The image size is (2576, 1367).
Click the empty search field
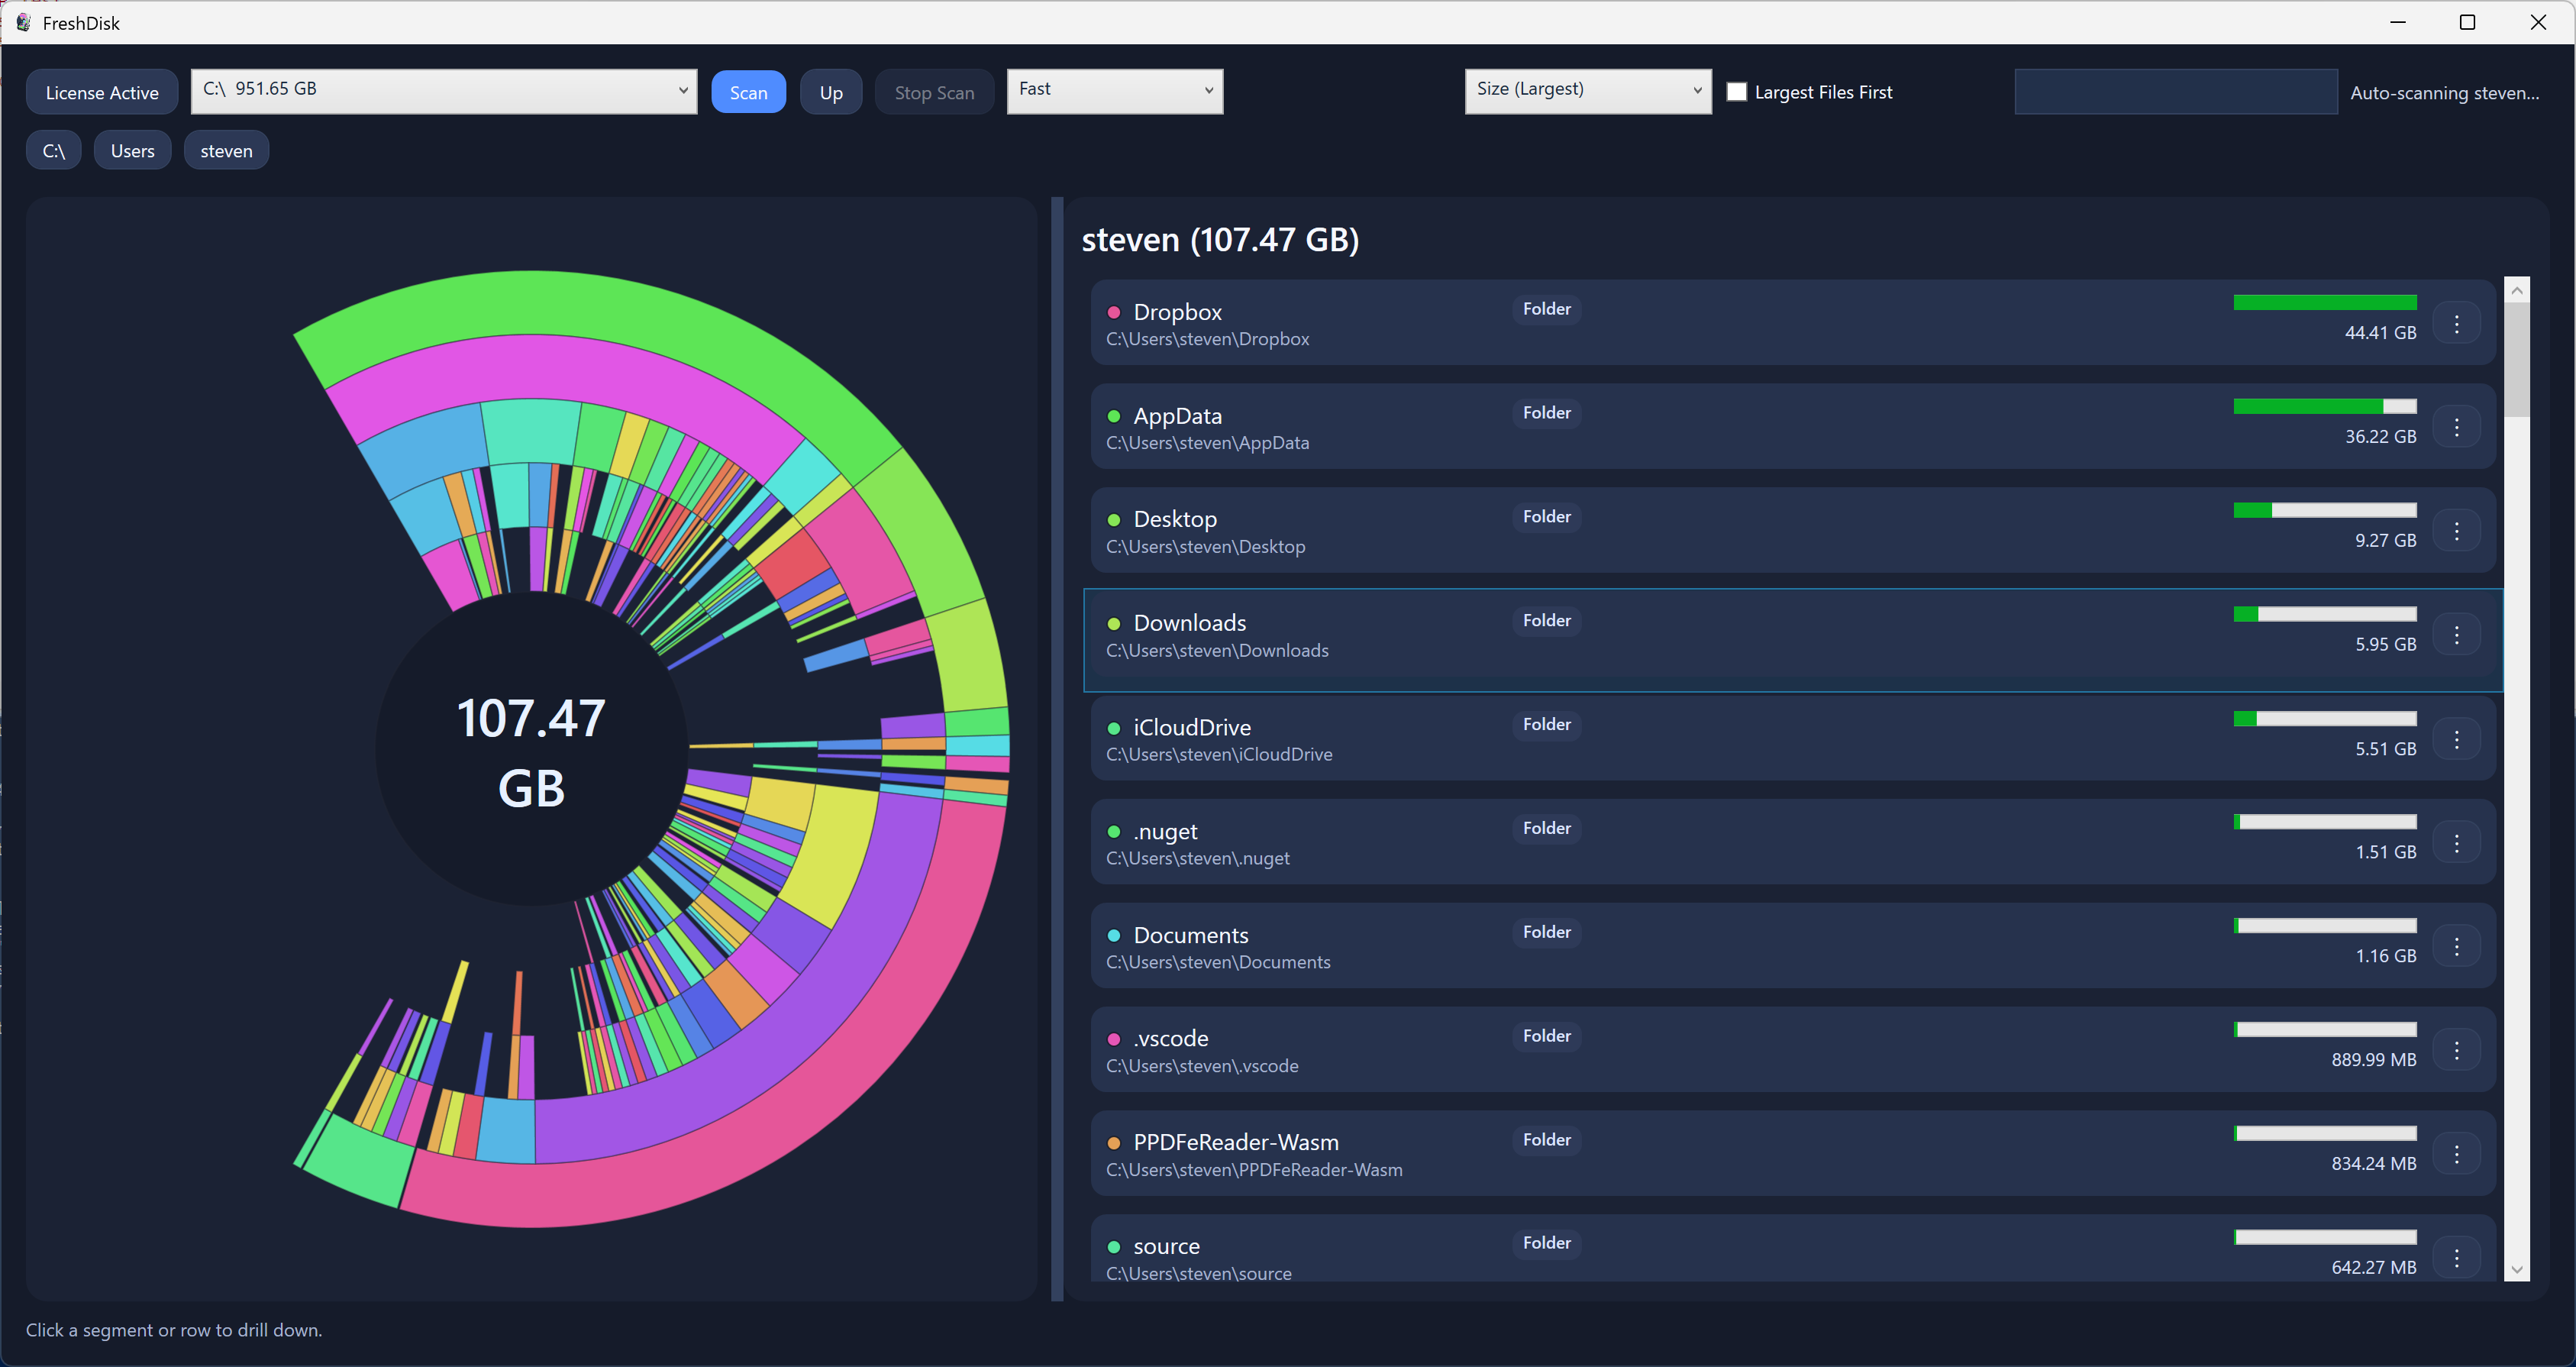2176,91
